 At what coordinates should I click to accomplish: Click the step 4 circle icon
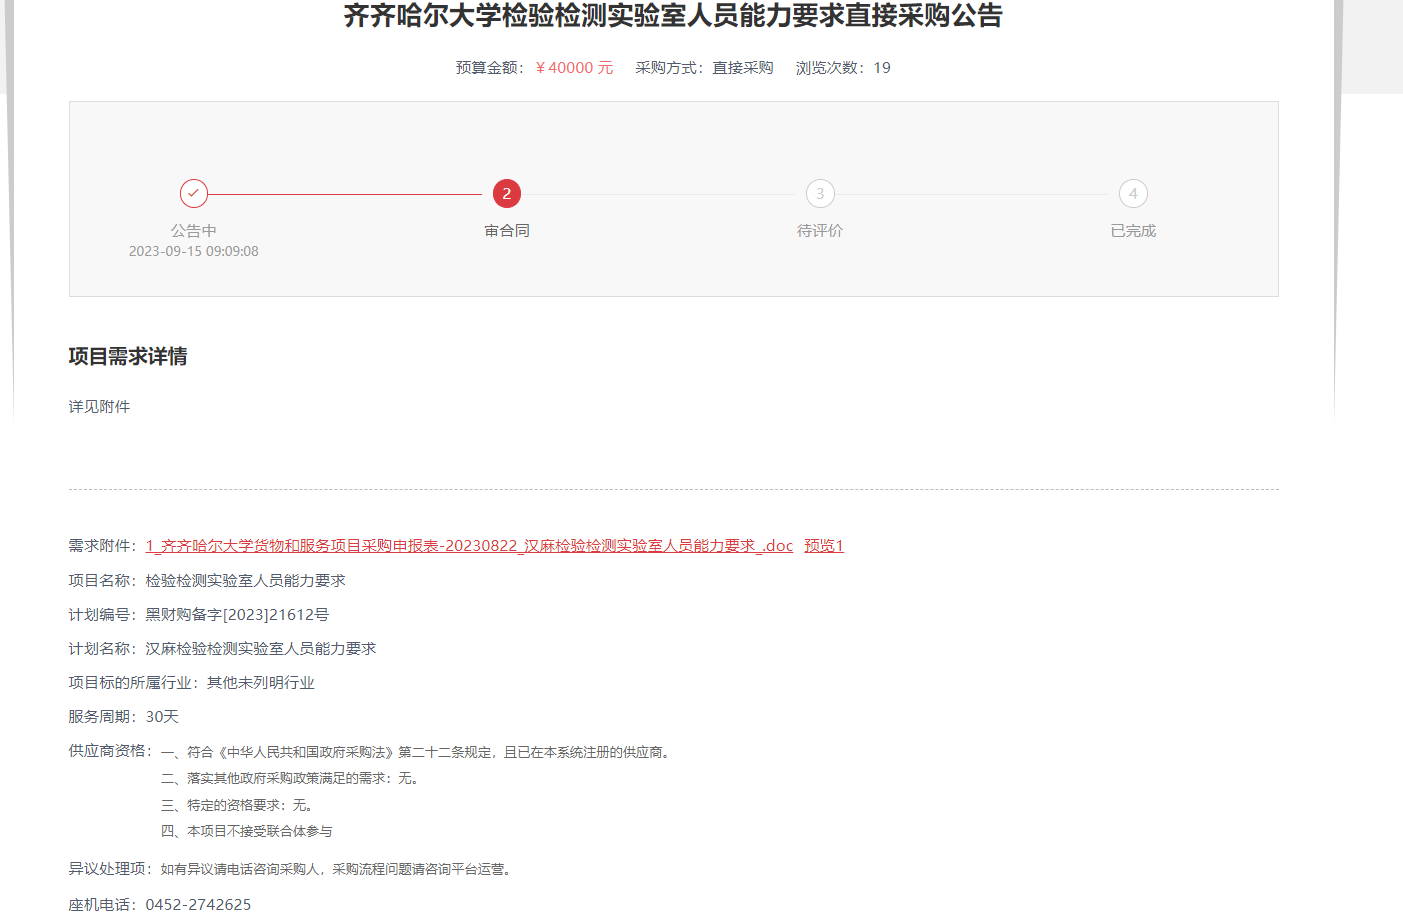pos(1133,193)
